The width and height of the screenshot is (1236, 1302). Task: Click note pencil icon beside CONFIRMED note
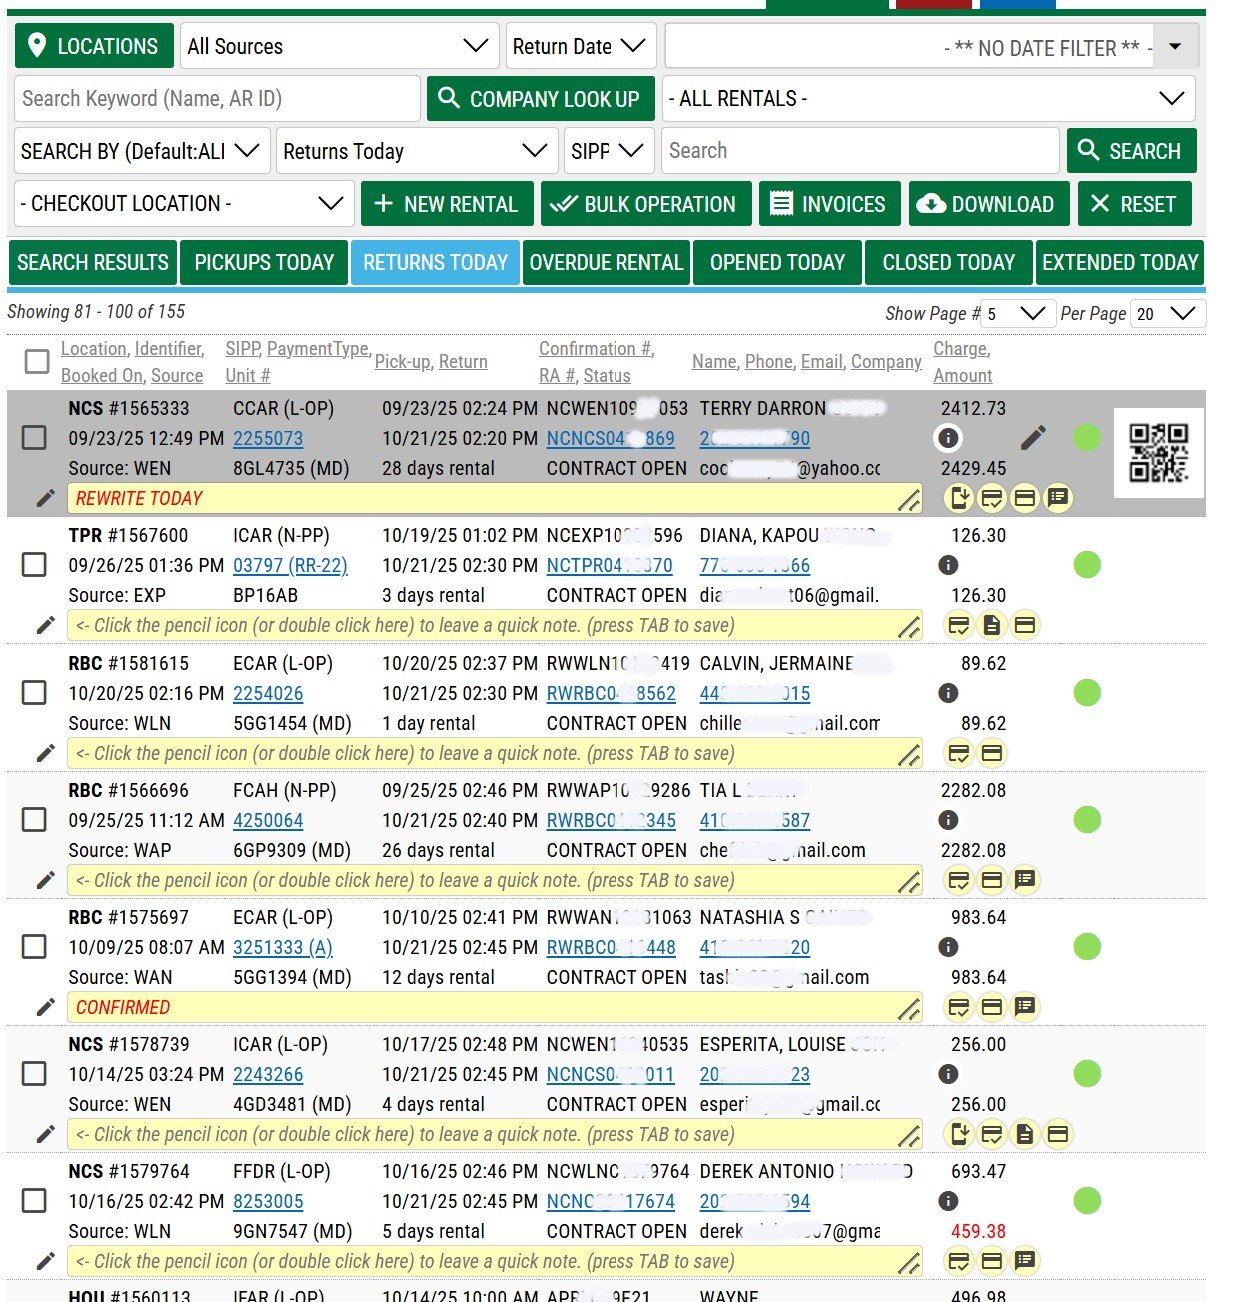[45, 1007]
